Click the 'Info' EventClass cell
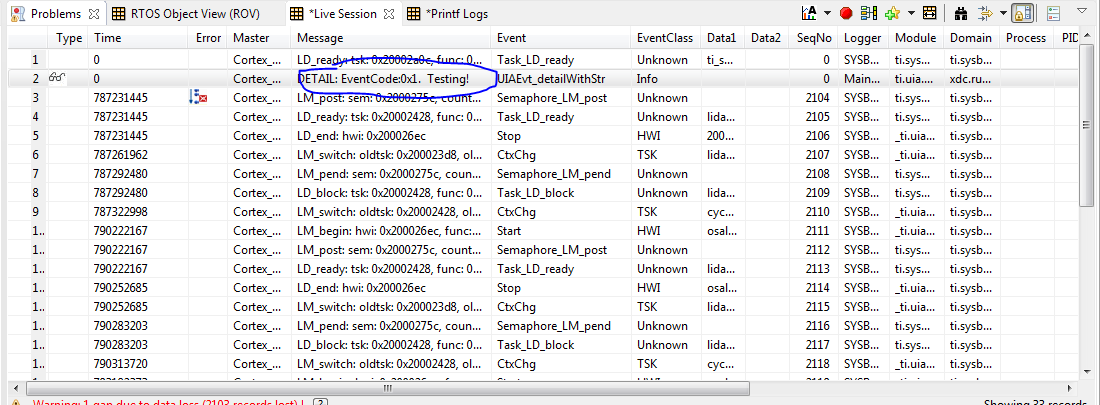Image resolution: width=1100 pixels, height=405 pixels. point(648,79)
